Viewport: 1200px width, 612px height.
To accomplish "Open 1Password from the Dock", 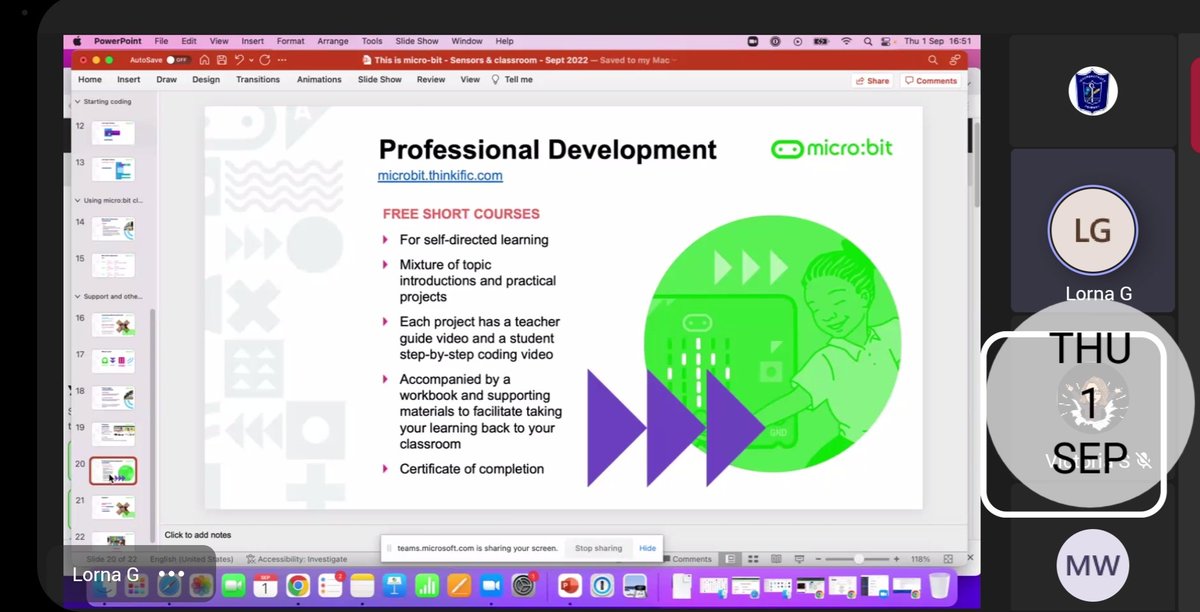I will coord(602,586).
